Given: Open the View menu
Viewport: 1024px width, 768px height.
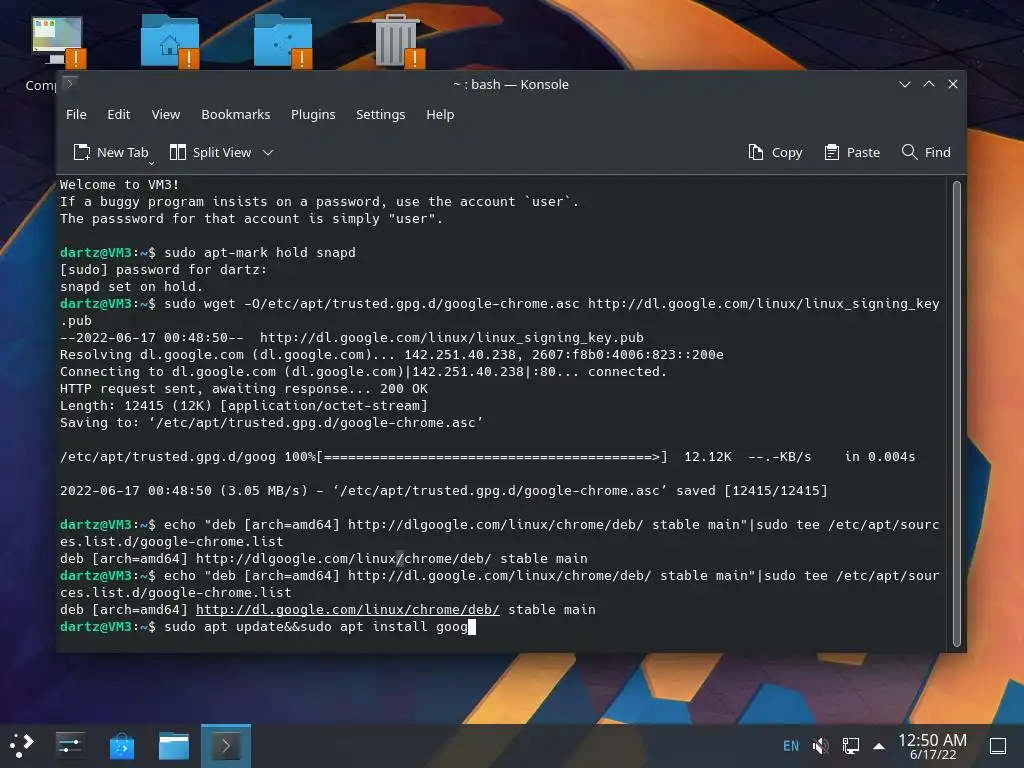Looking at the screenshot, I should [166, 114].
